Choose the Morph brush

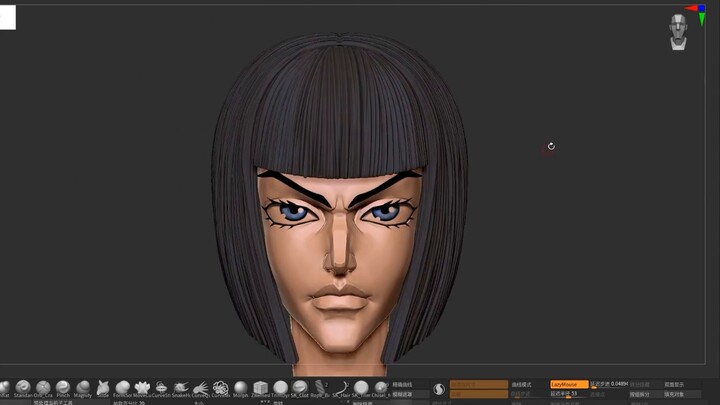tap(241, 388)
